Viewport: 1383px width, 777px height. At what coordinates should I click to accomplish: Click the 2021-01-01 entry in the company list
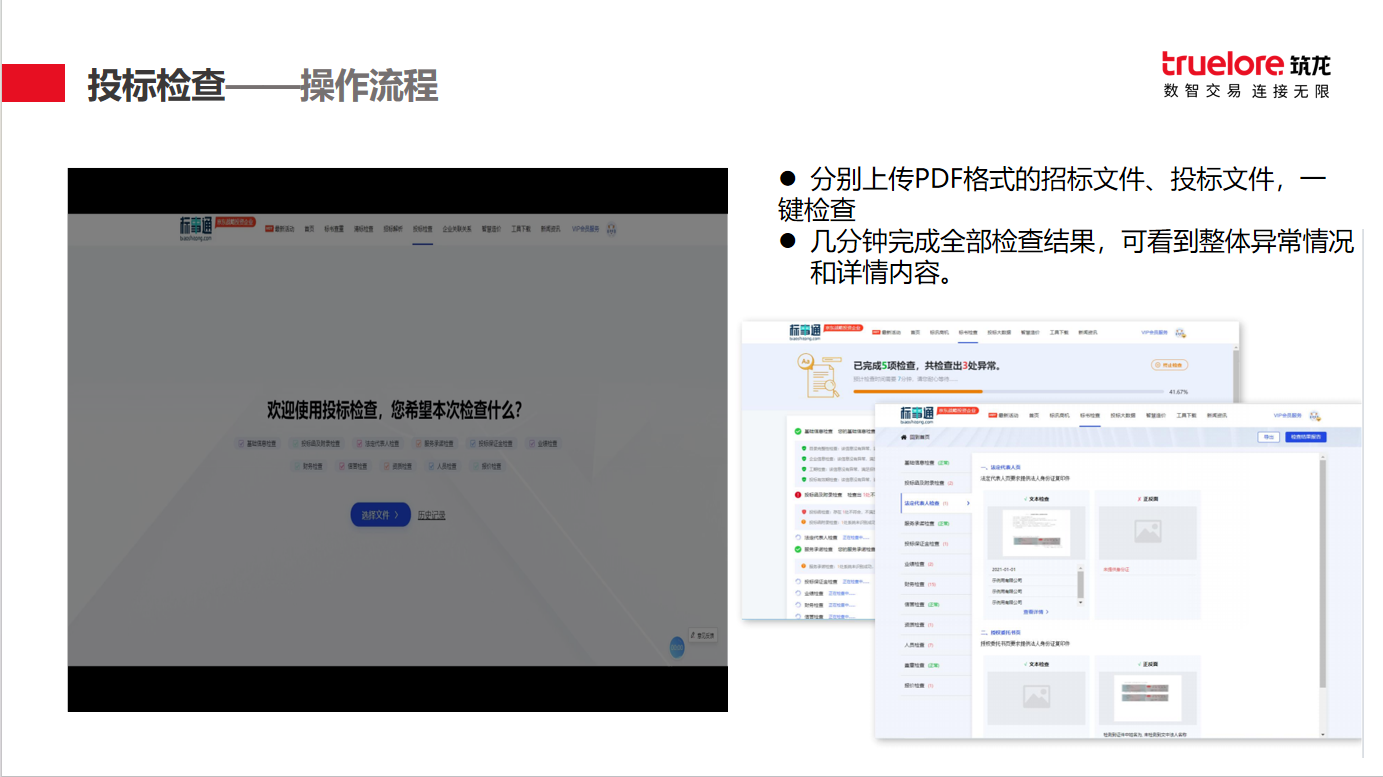coord(1004,569)
